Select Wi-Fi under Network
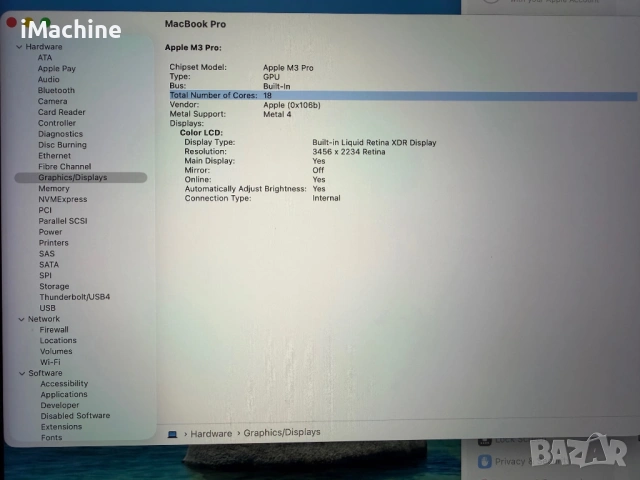Viewport: 640px width, 480px height. [50, 362]
